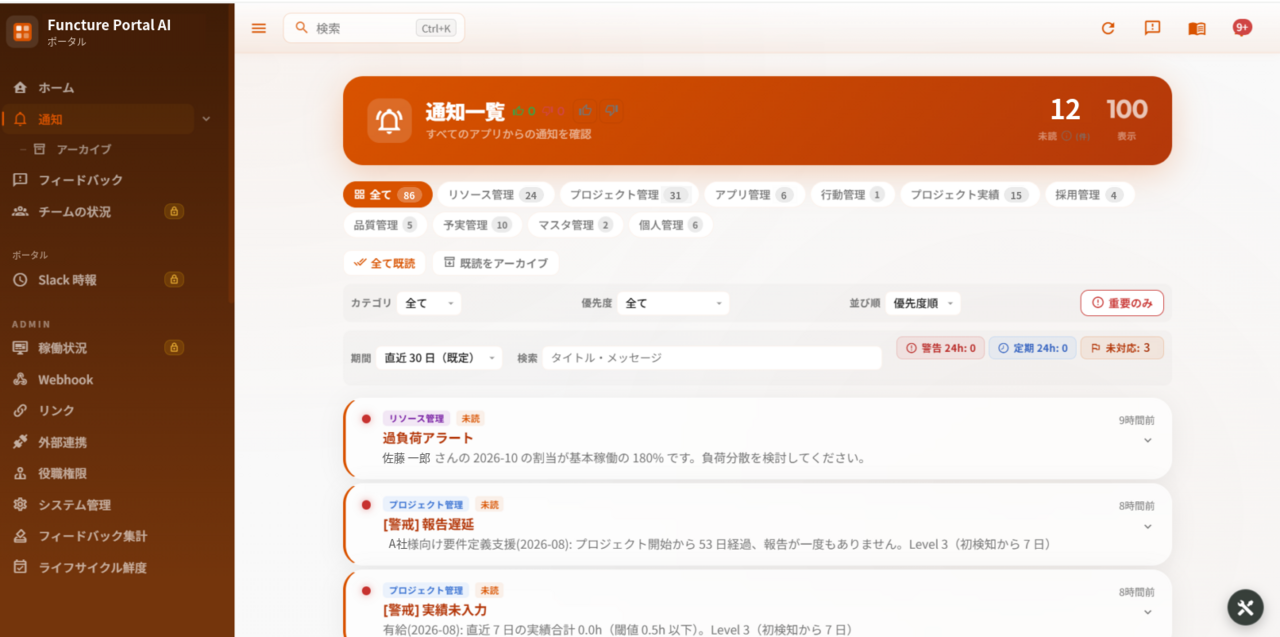Open the カテゴリ dropdown
Screen dimensions: 1280x637
(429, 303)
